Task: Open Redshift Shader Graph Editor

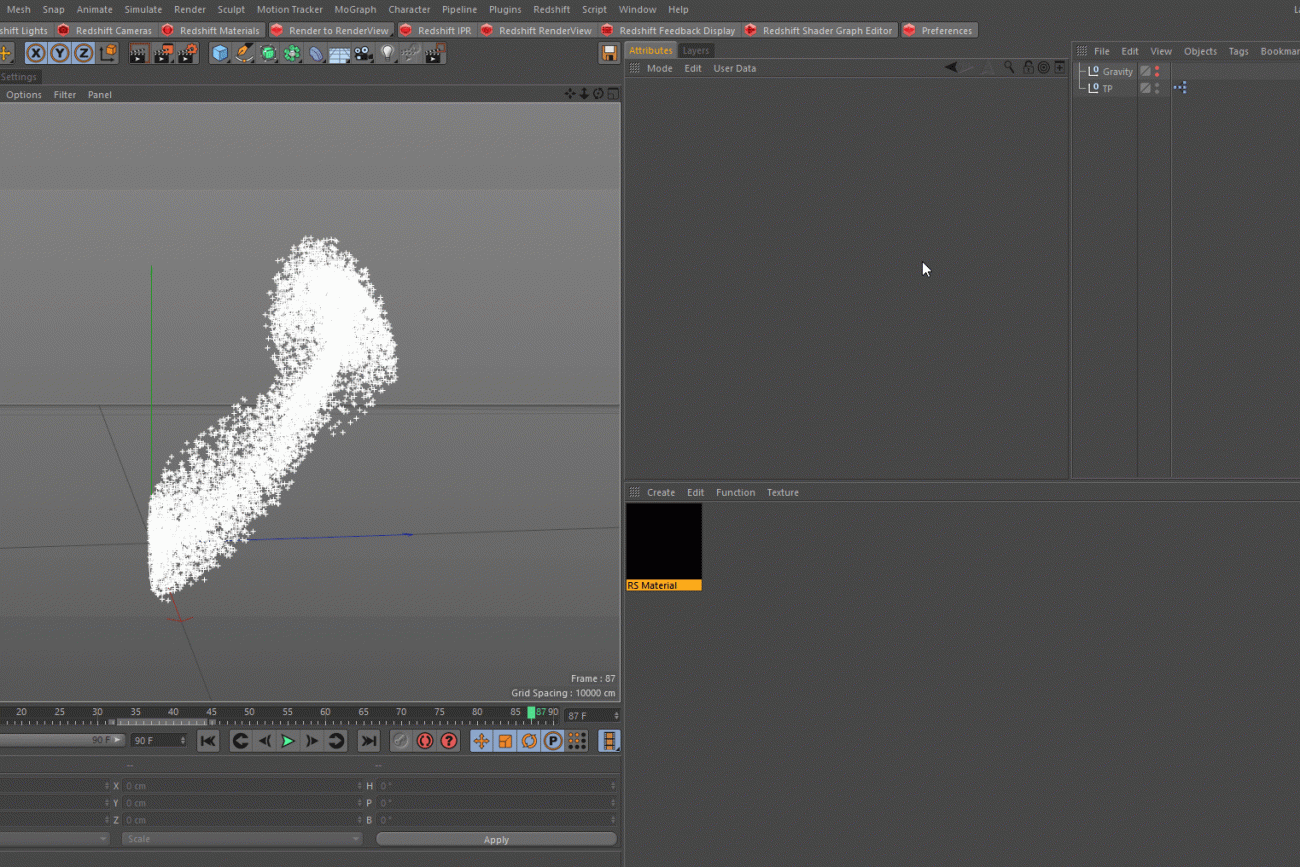Action: click(826, 30)
